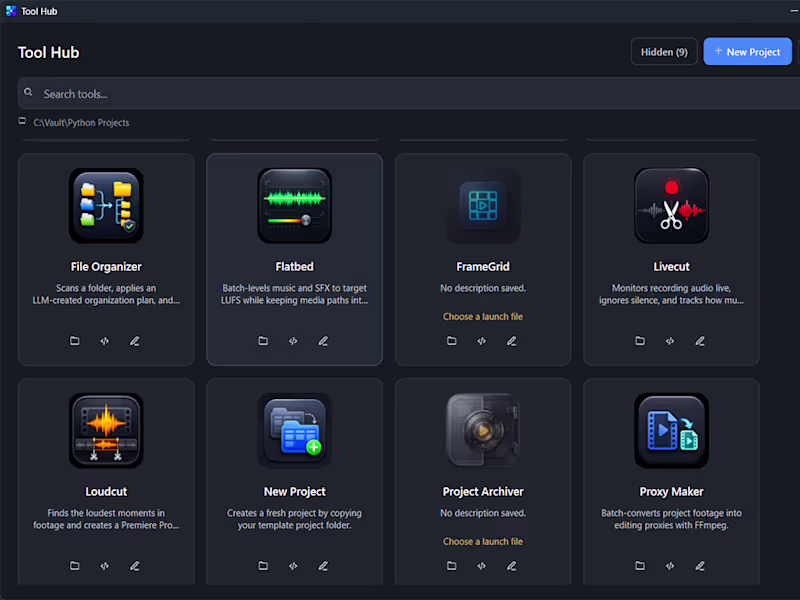Click the New Project card's folder icon image
The image size is (800, 600).
(294, 431)
